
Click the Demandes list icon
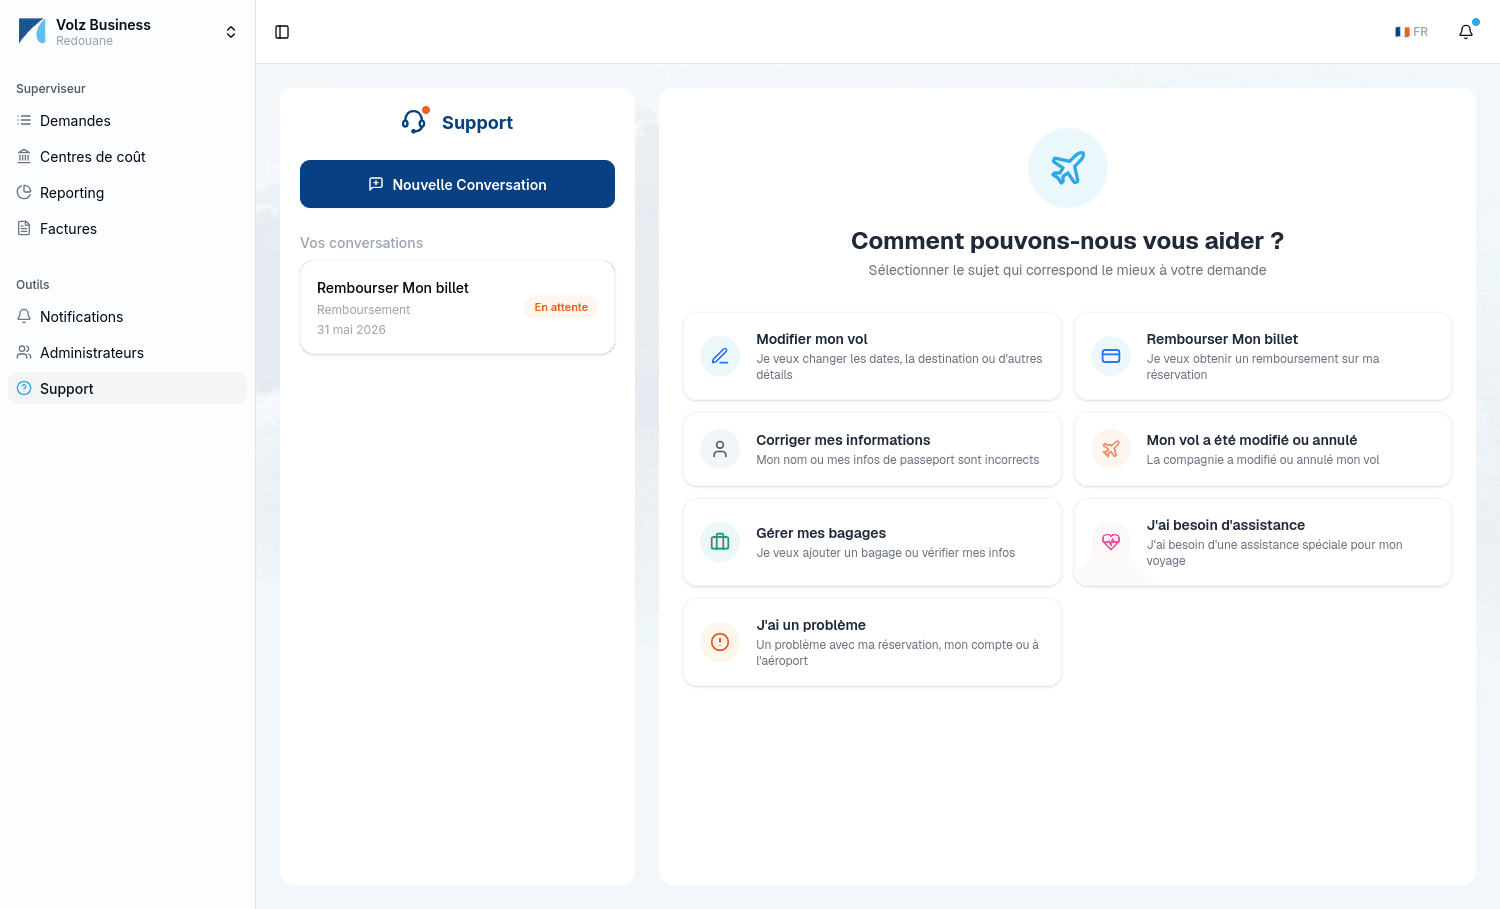tap(24, 120)
